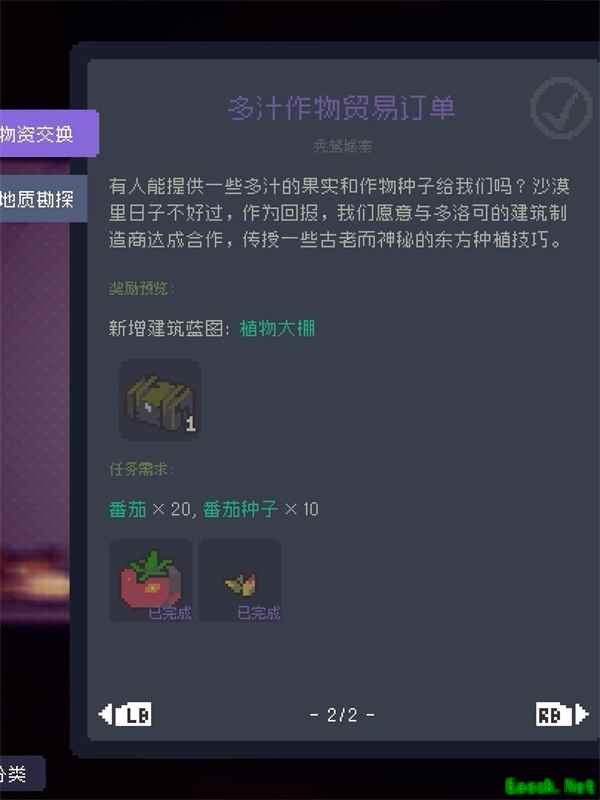Click the green 番茄种子 requirement link
This screenshot has height=800, width=600.
pos(240,509)
